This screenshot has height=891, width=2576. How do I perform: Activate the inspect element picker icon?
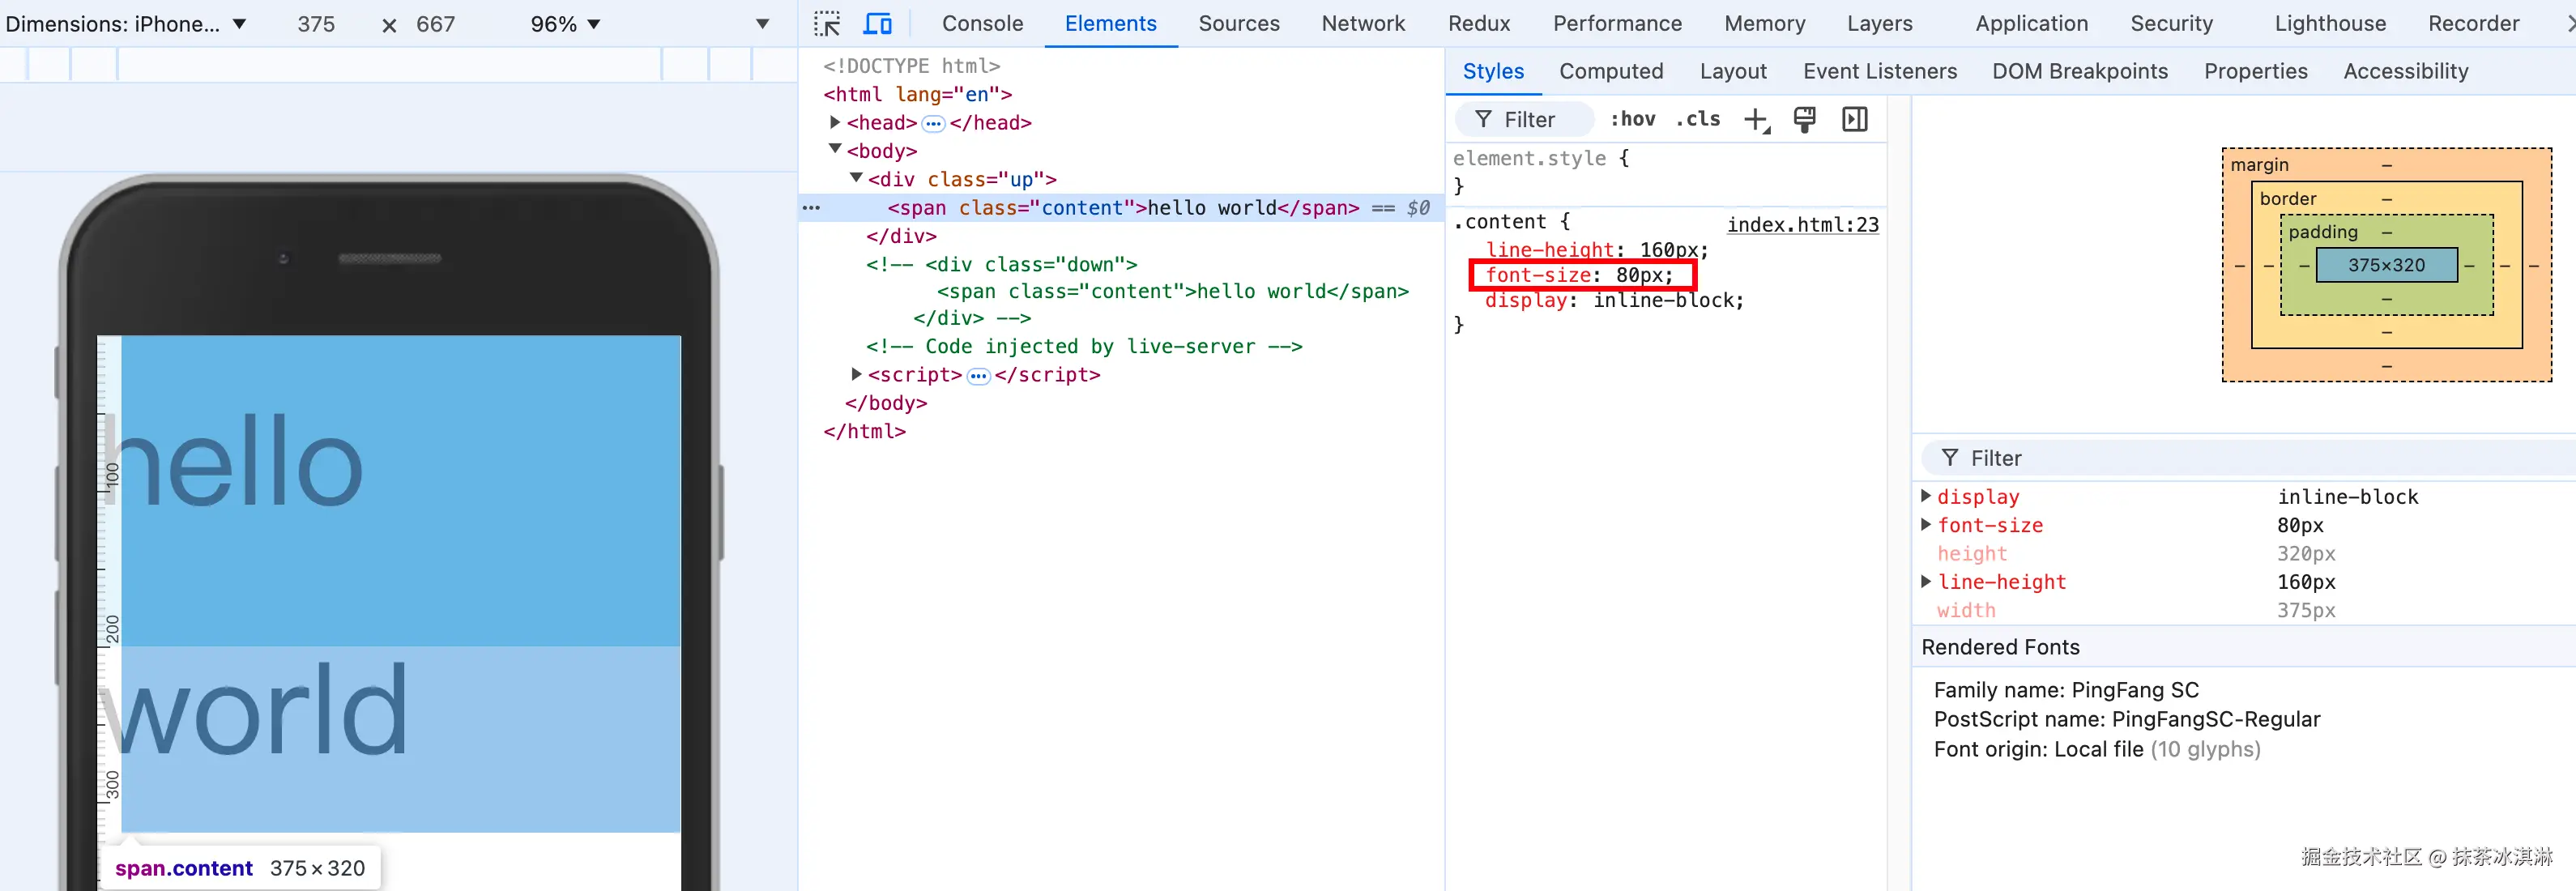pyautogui.click(x=827, y=24)
